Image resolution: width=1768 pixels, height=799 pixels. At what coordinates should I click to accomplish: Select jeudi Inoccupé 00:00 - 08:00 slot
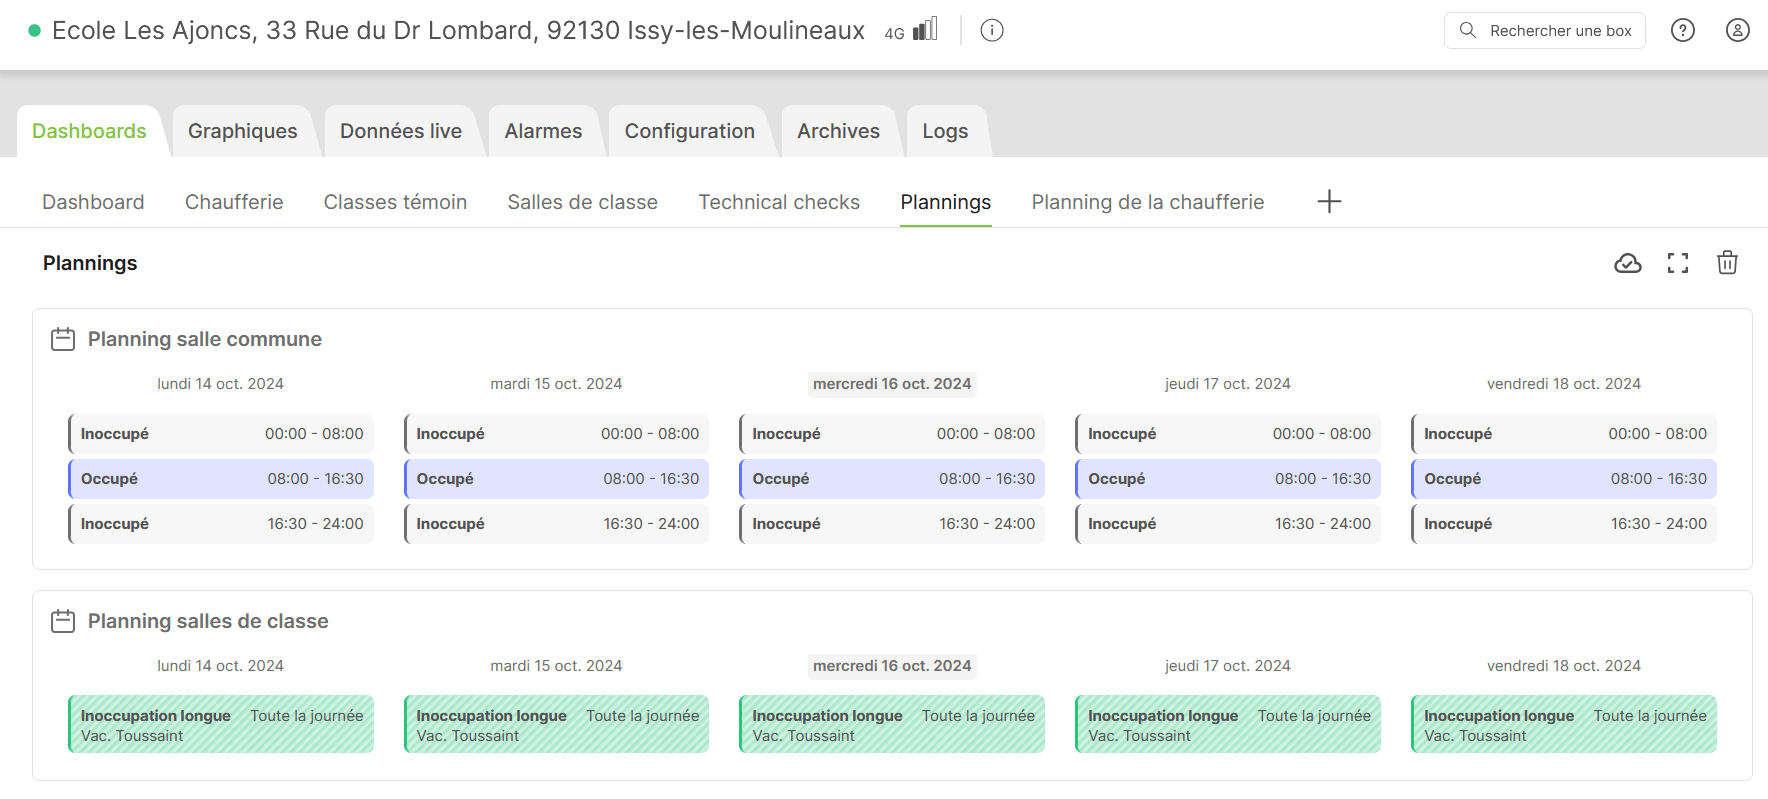tap(1228, 434)
